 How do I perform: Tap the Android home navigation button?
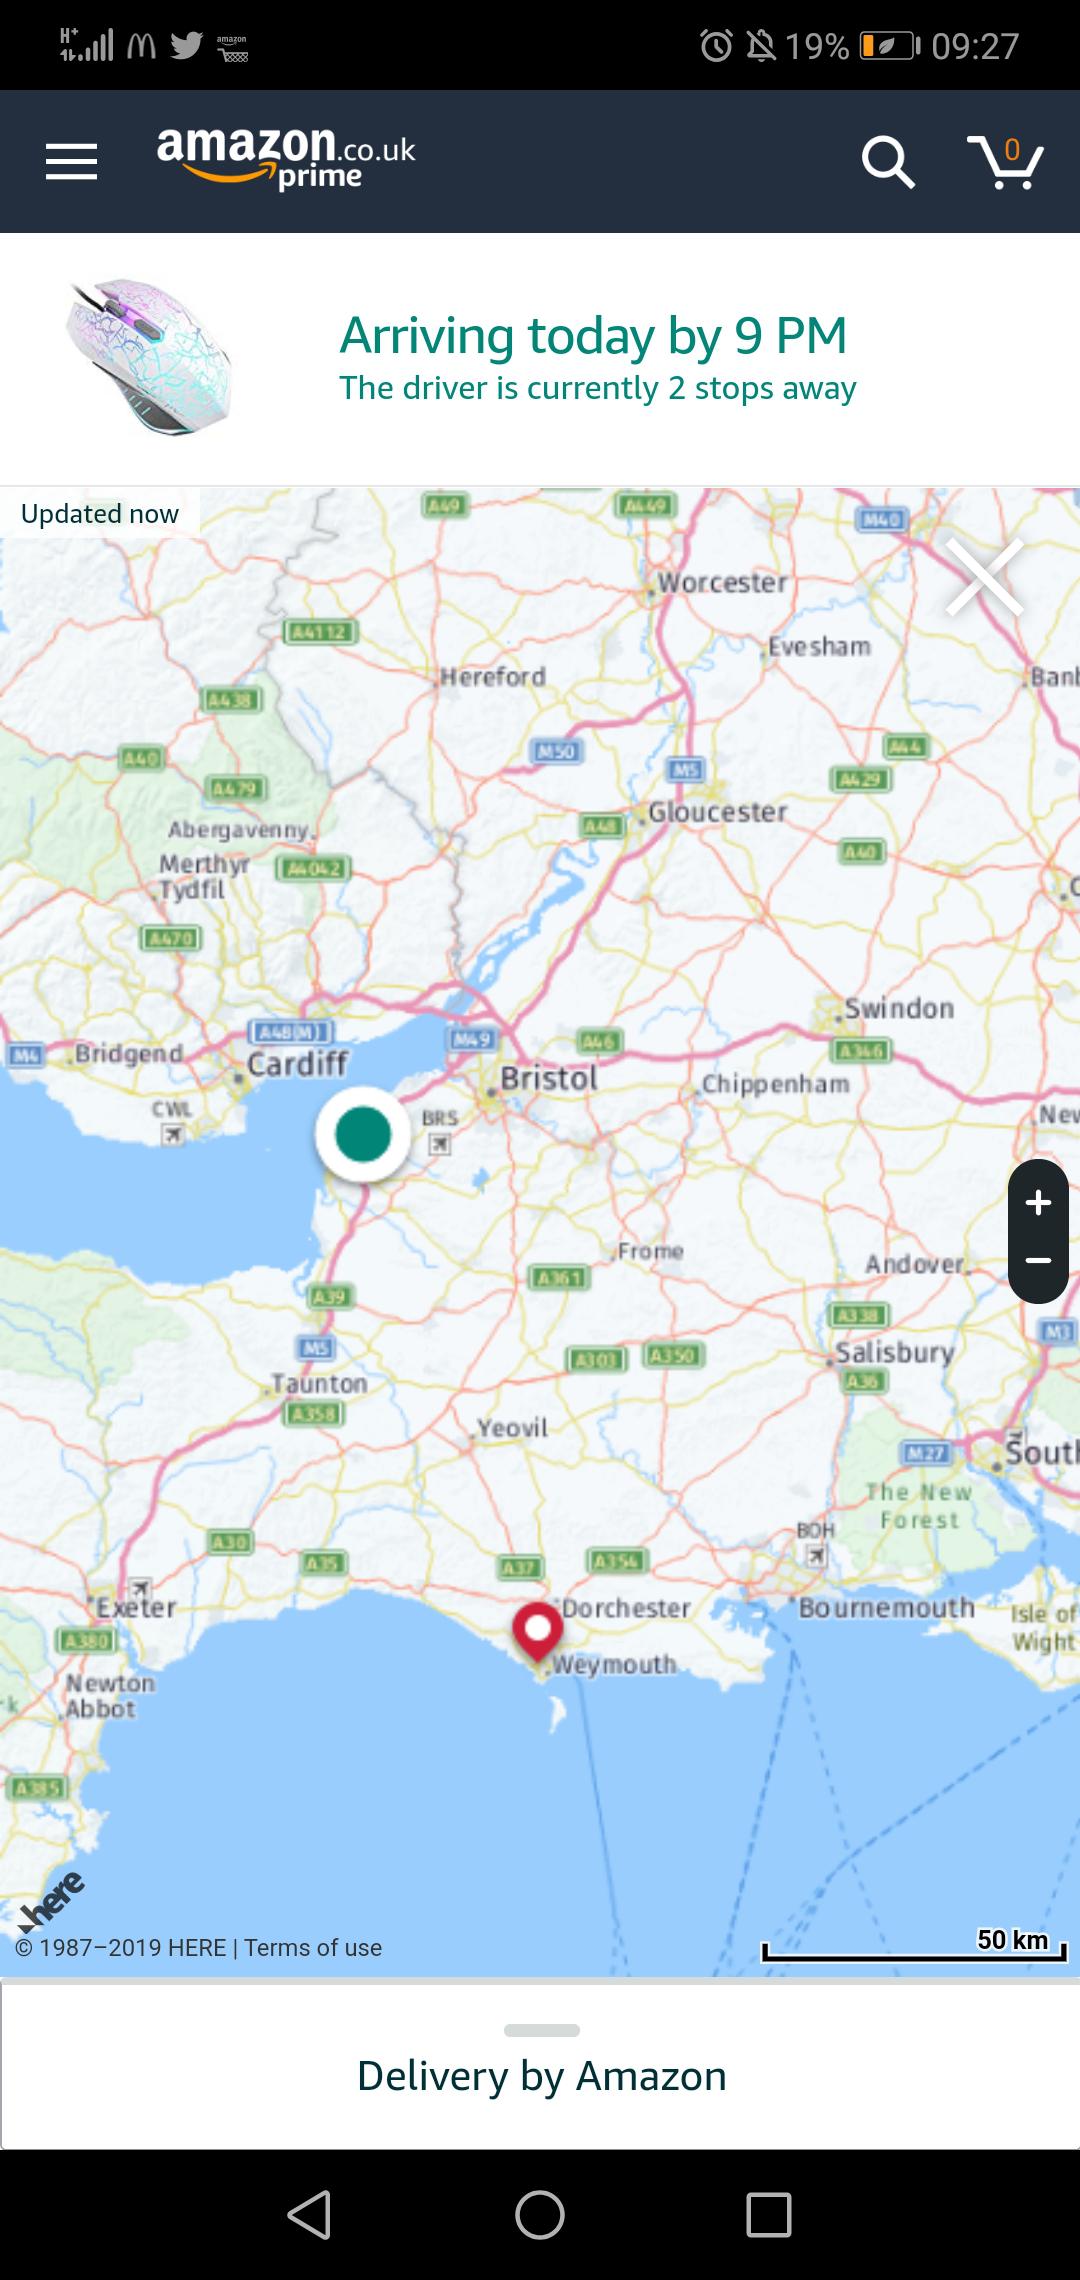point(540,2214)
